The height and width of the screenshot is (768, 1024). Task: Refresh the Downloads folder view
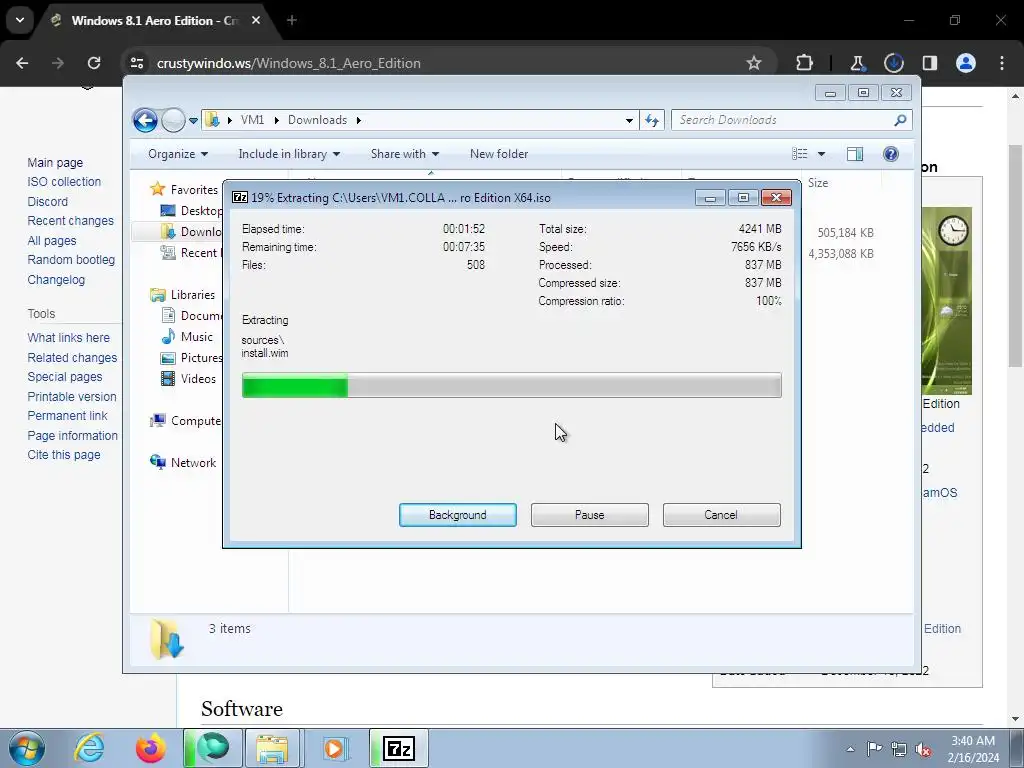(x=652, y=120)
